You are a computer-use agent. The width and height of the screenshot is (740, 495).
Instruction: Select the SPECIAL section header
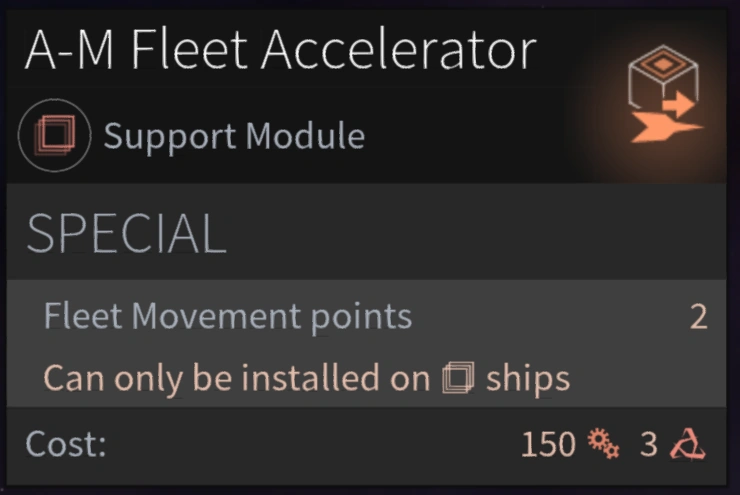[x=126, y=234]
